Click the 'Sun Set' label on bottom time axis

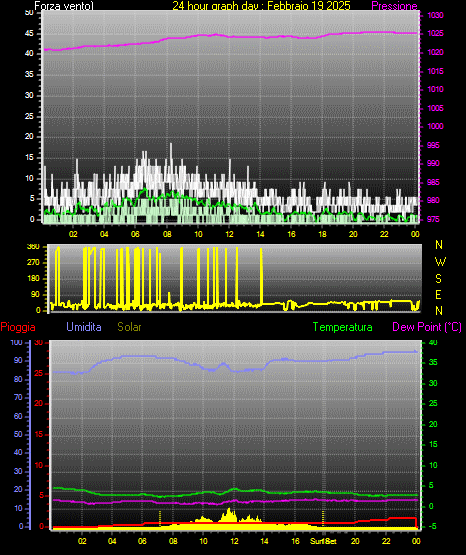323,541
